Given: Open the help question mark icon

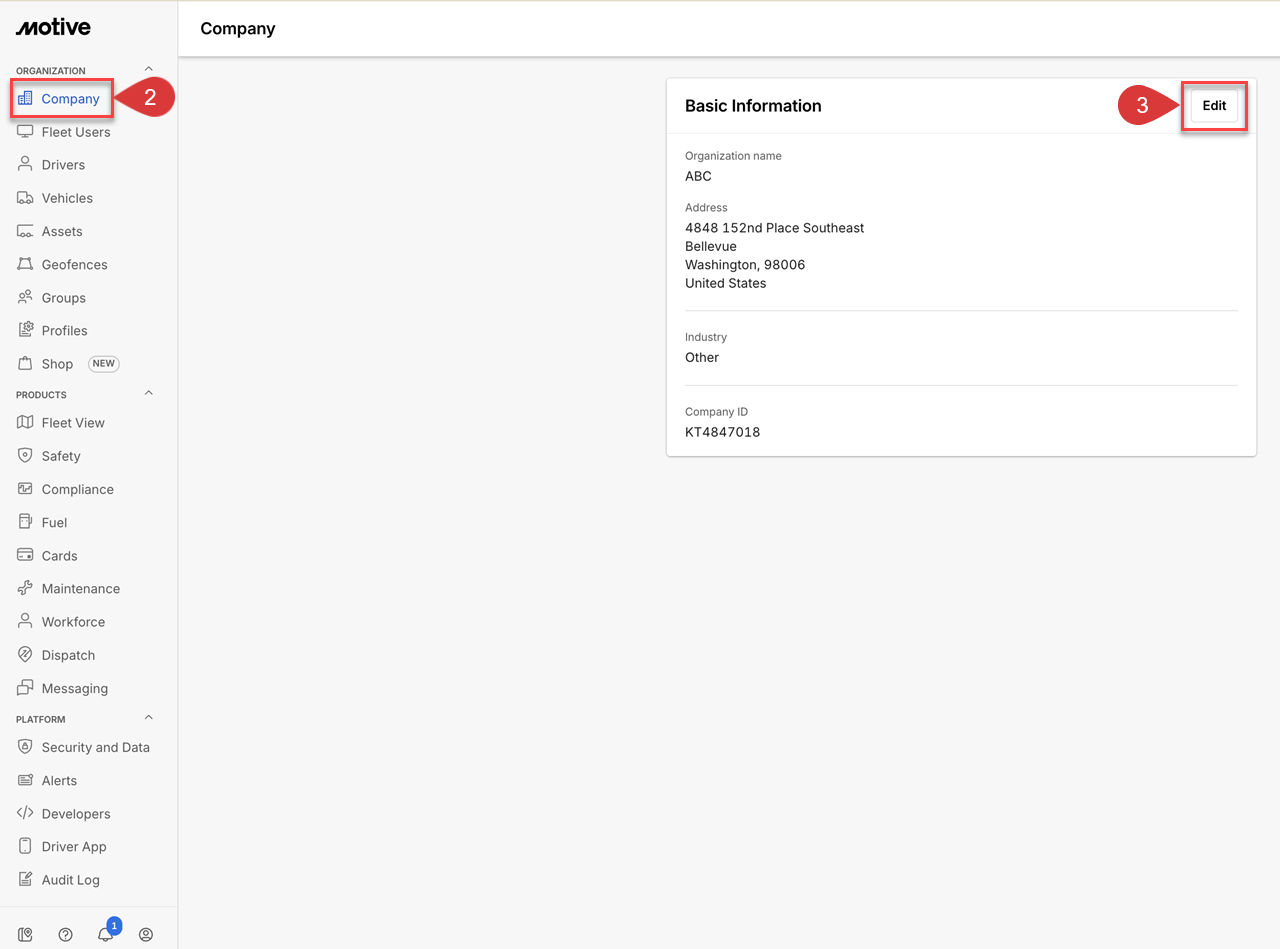Looking at the screenshot, I should click(65, 934).
